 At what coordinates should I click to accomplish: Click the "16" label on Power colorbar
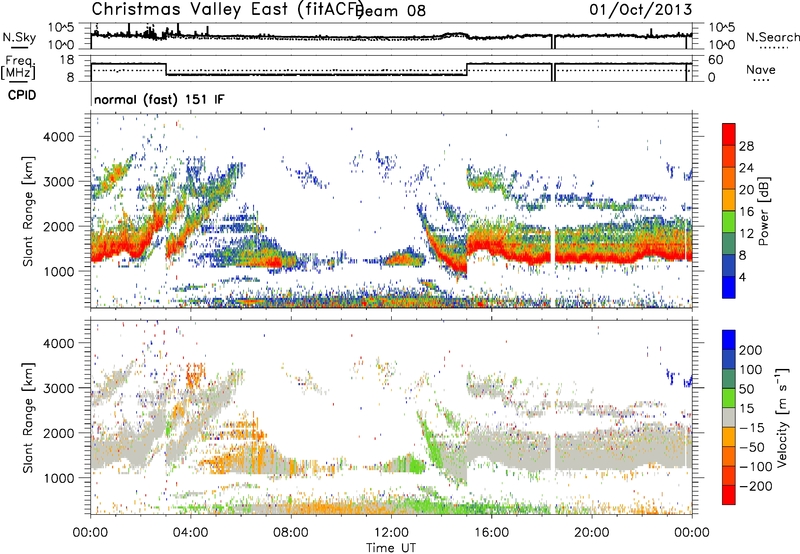(746, 212)
